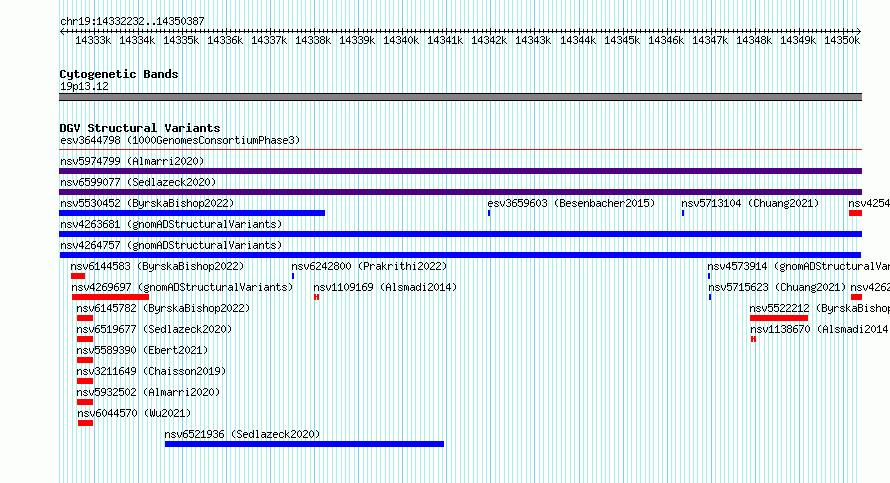Open nsv5932502 (Almarri2020) label
Screen dimensions: 890x483
148,392
